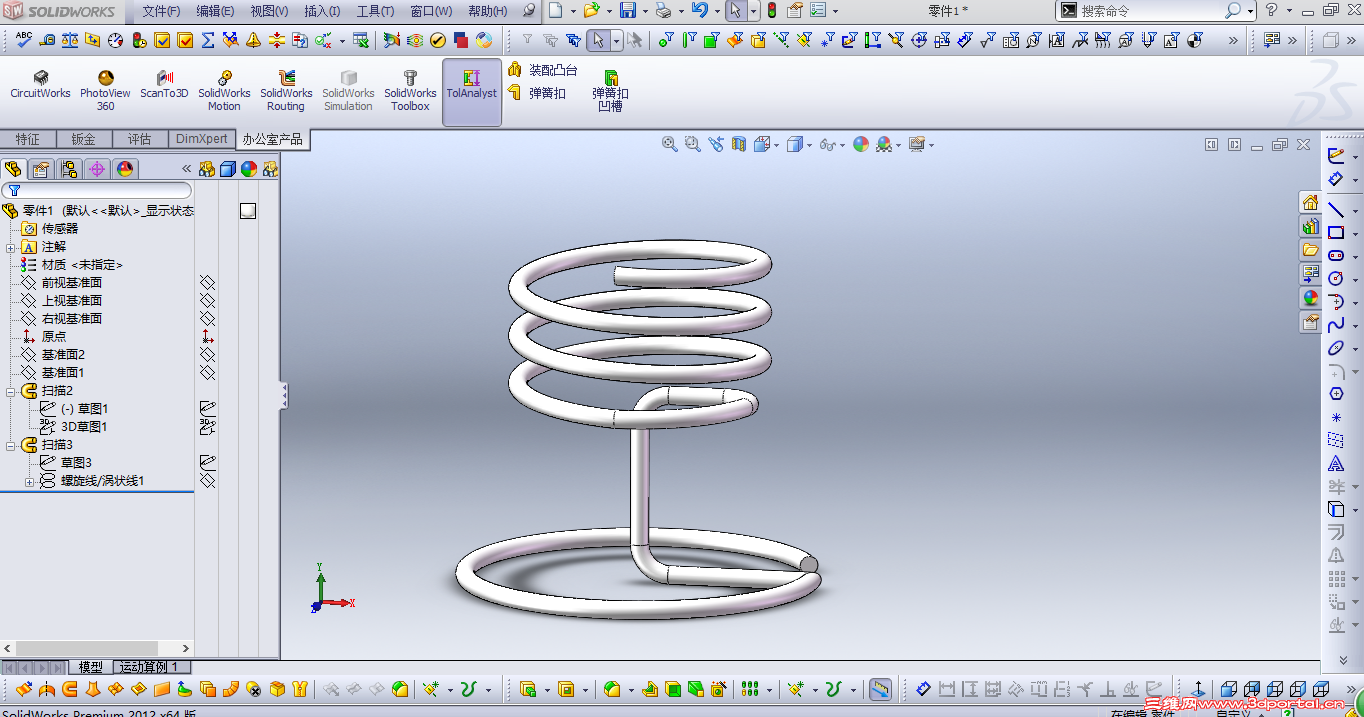Select the Circle sketch tool on right toolbar
This screenshot has width=1364, height=717.
(1336, 279)
